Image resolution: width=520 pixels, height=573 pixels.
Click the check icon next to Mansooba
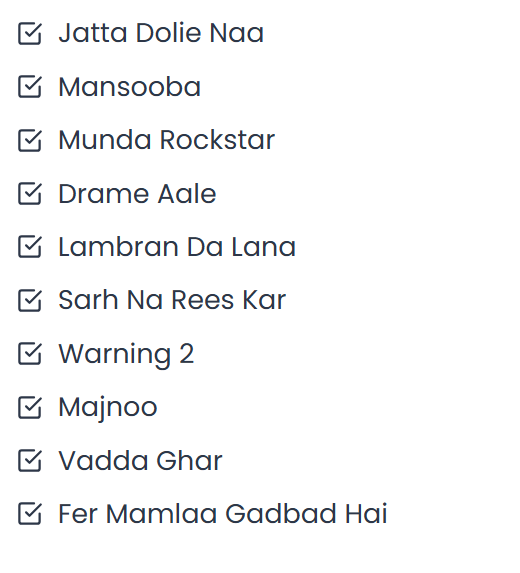30,87
